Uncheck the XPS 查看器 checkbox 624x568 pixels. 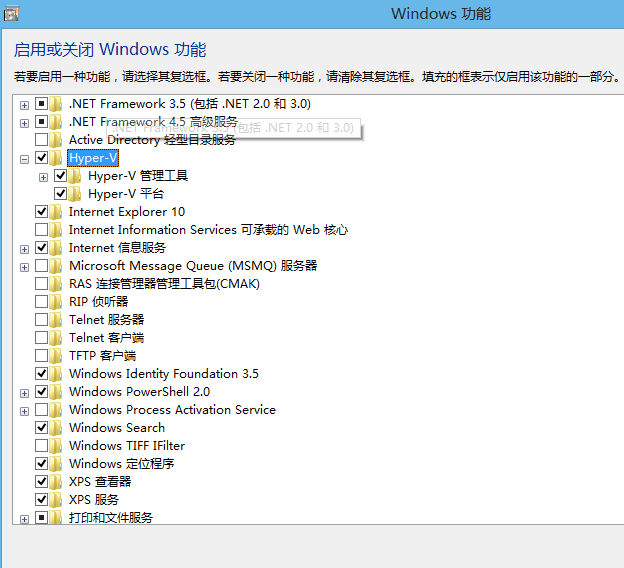click(x=41, y=481)
